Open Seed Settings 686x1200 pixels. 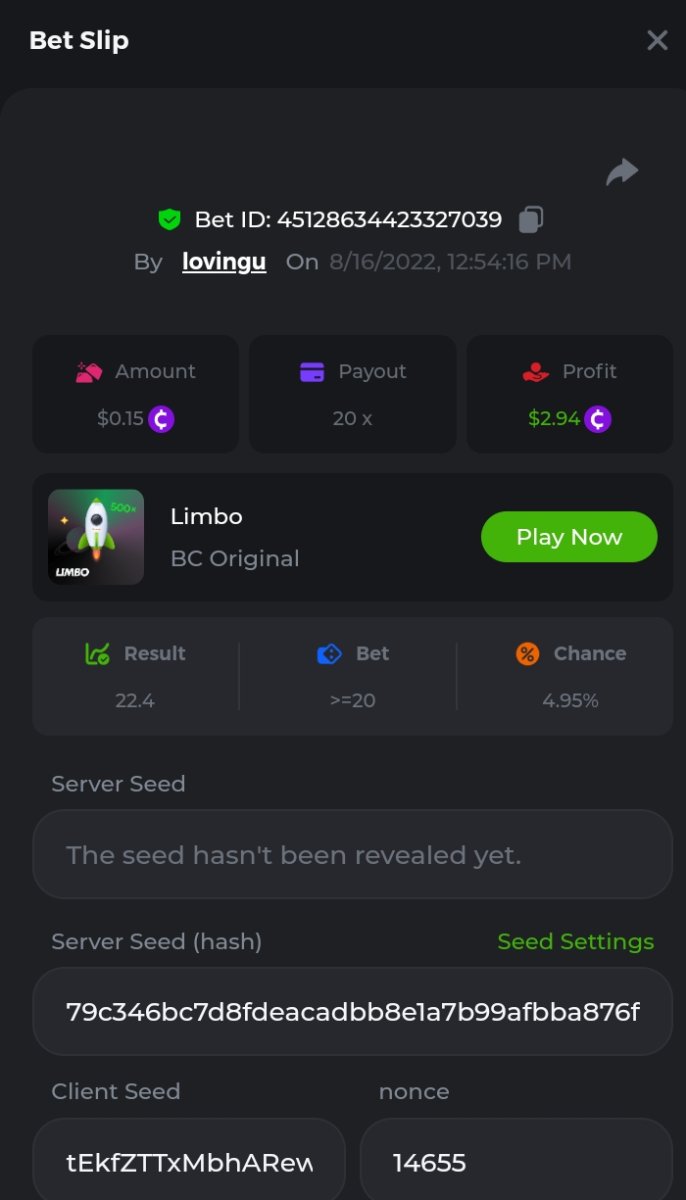(x=575, y=942)
